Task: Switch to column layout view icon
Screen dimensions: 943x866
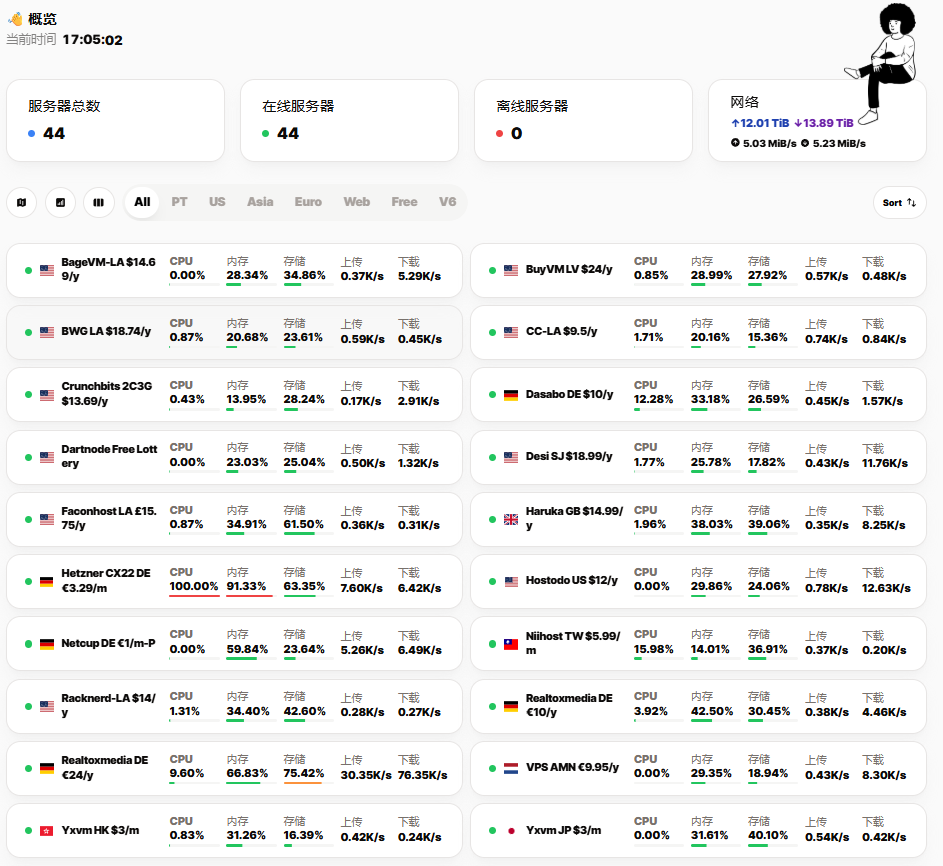Action: [x=98, y=202]
